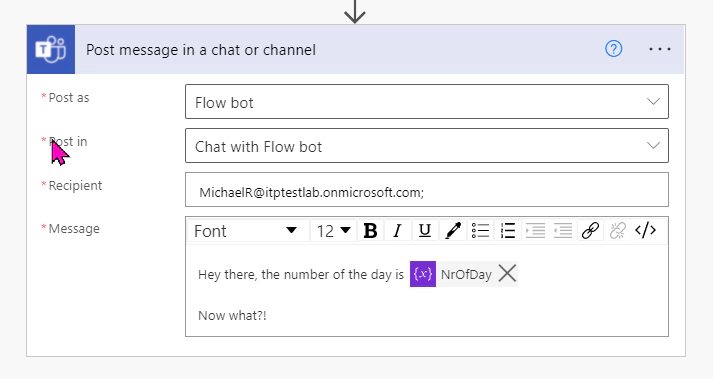Insert a bulleted list
This screenshot has height=379, width=713.
click(480, 231)
